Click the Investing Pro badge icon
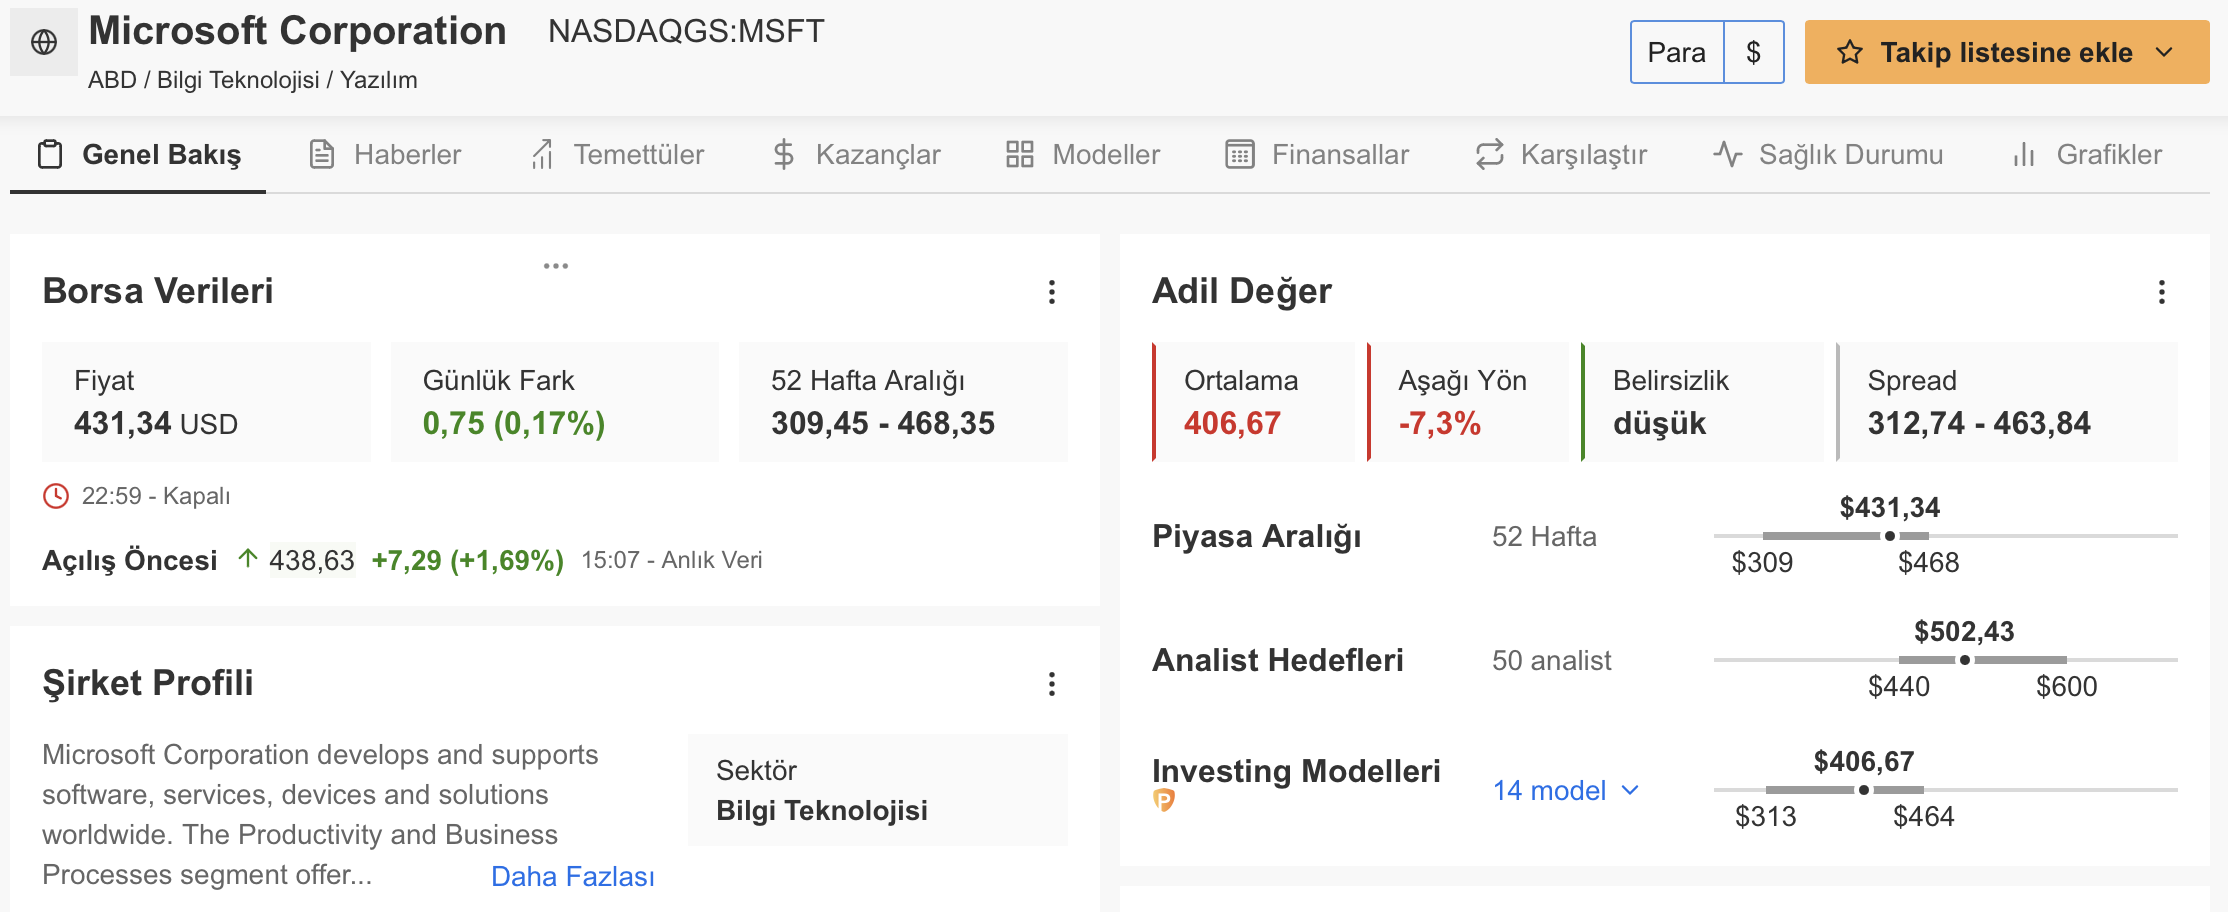The width and height of the screenshot is (2228, 912). (x=1164, y=800)
